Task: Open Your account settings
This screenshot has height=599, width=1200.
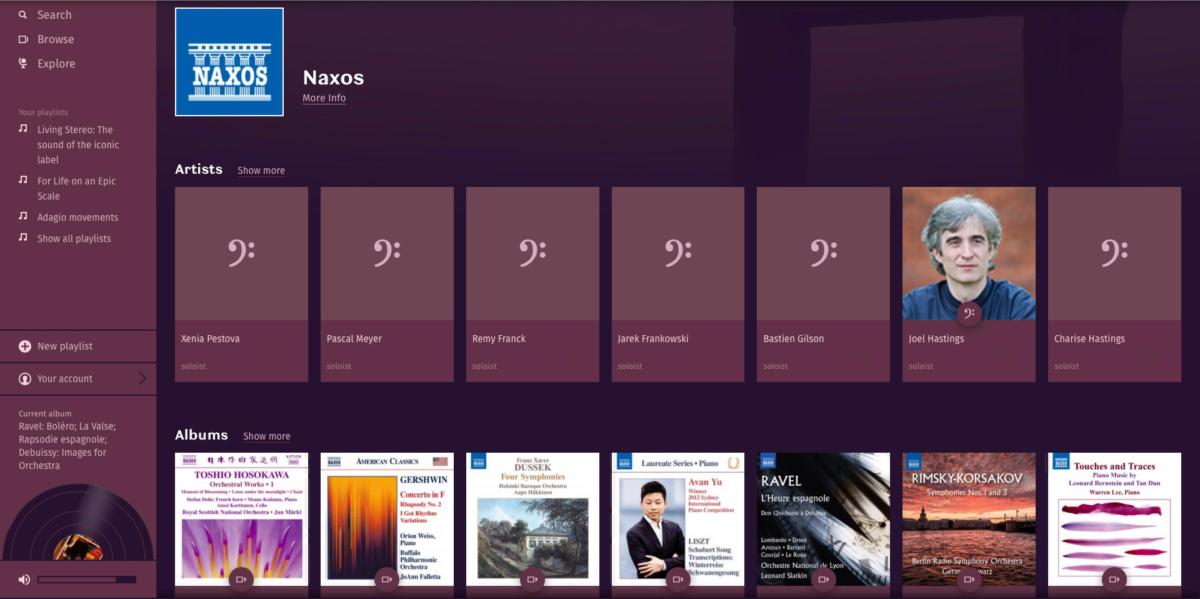Action: coord(65,379)
